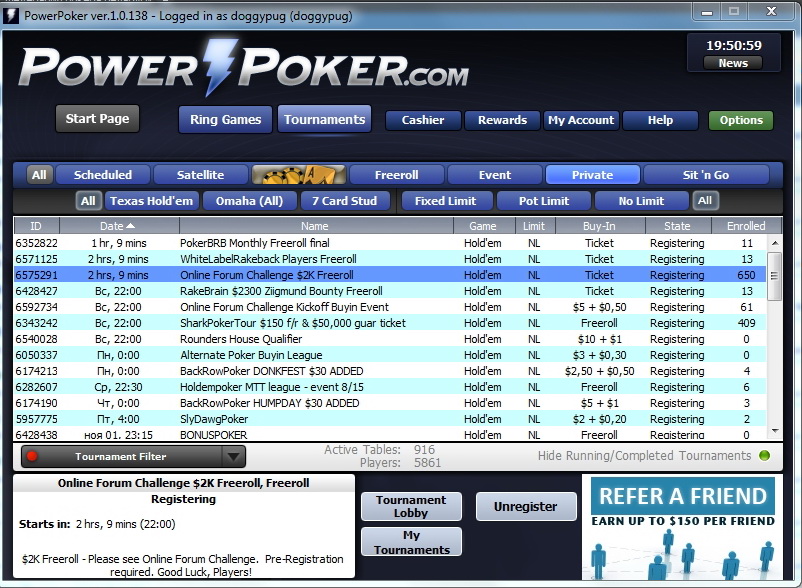Screen dimensions: 802x588
Task: Click the Refer a Friend banner
Action: tap(682, 526)
